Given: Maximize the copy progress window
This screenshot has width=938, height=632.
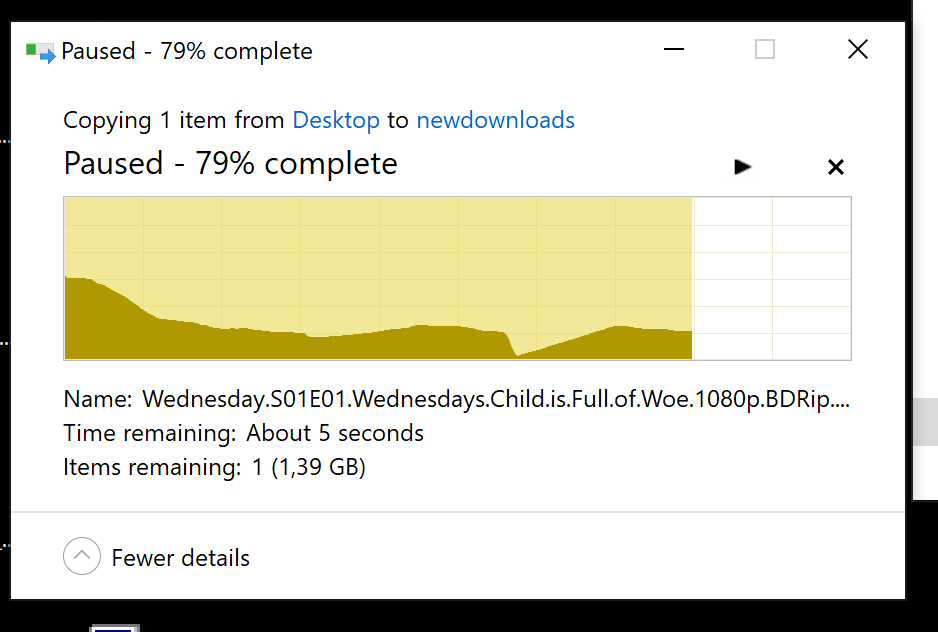Looking at the screenshot, I should [x=765, y=49].
